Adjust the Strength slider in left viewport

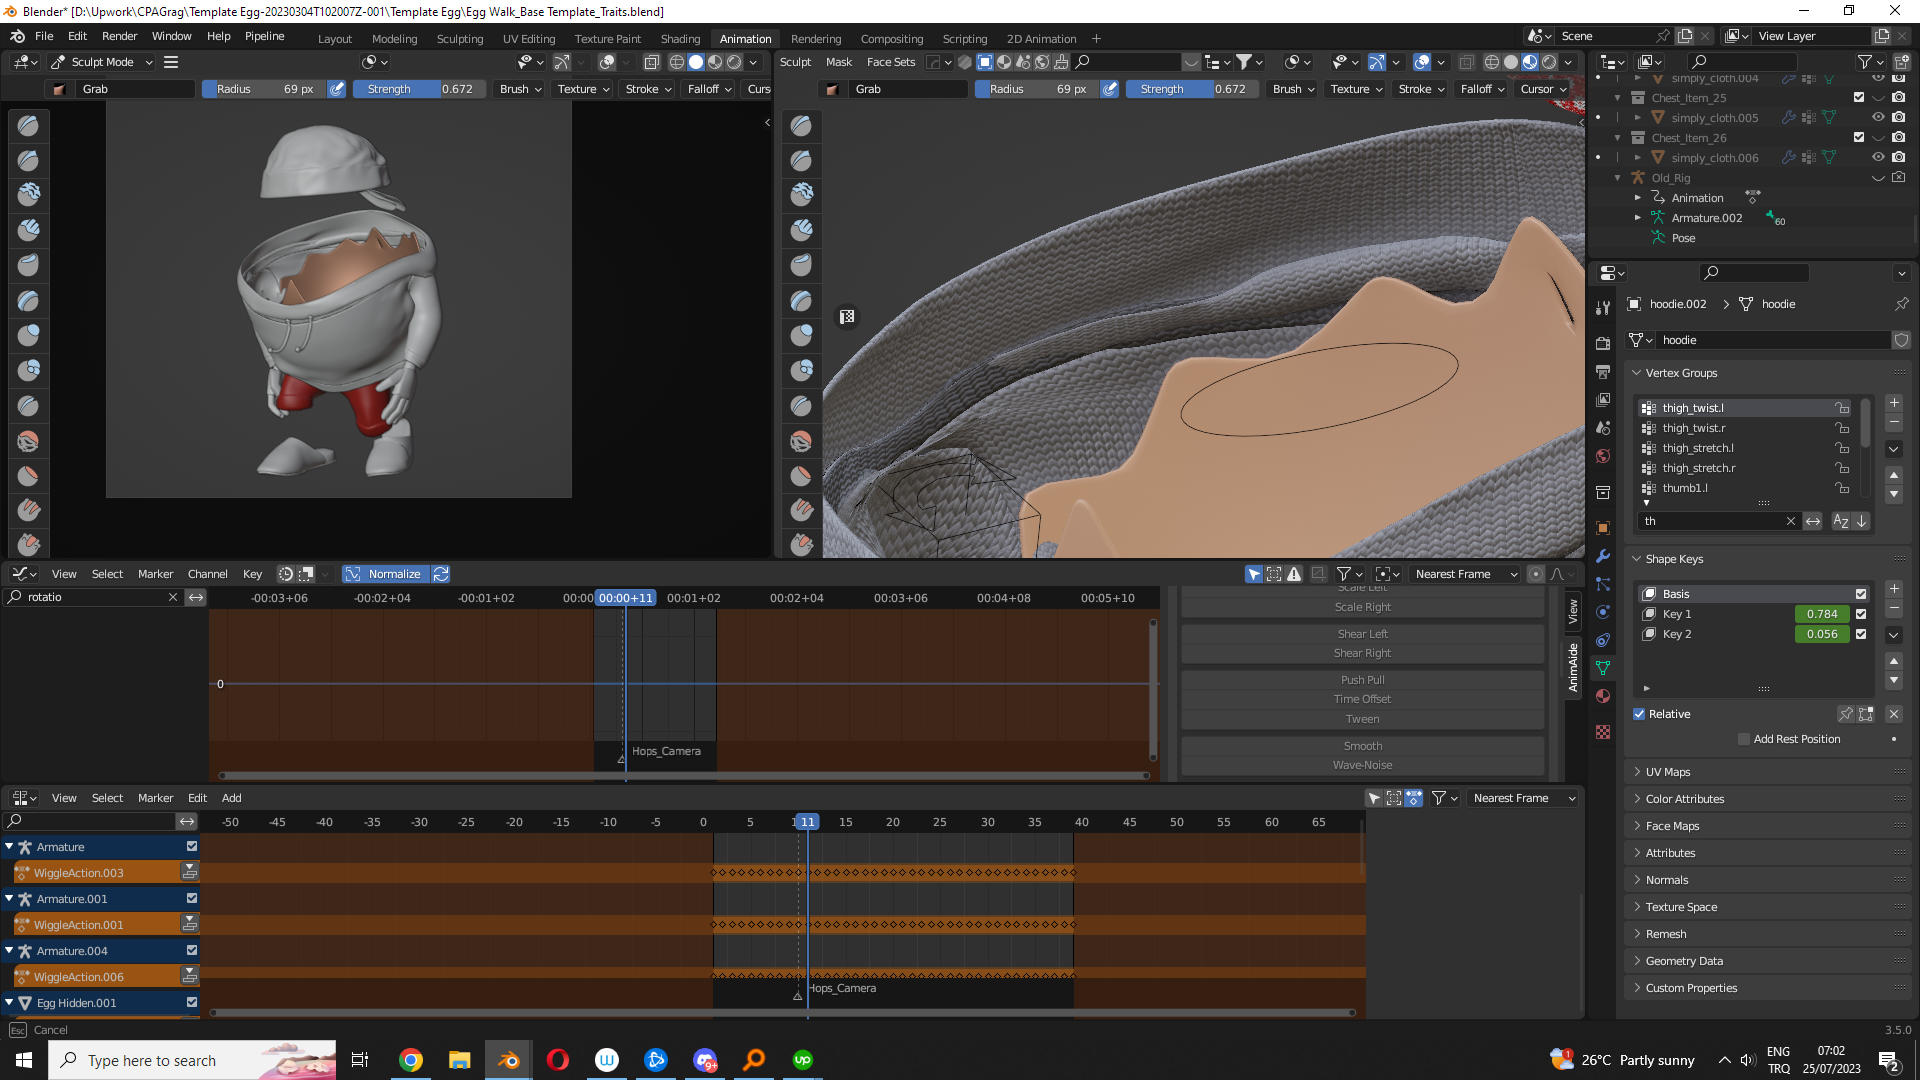point(419,89)
